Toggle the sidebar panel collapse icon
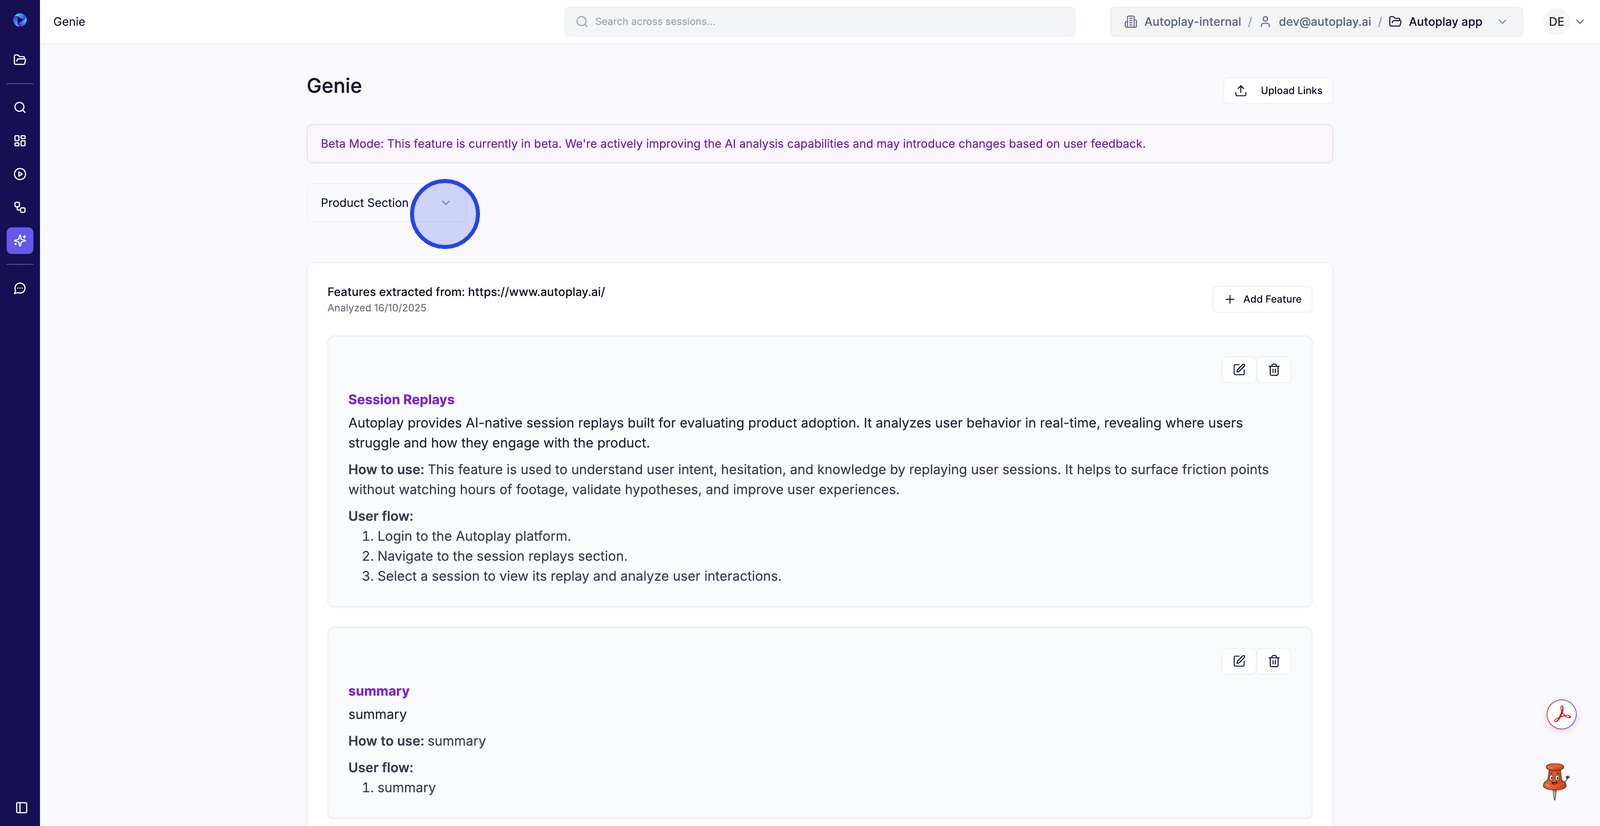 21,808
